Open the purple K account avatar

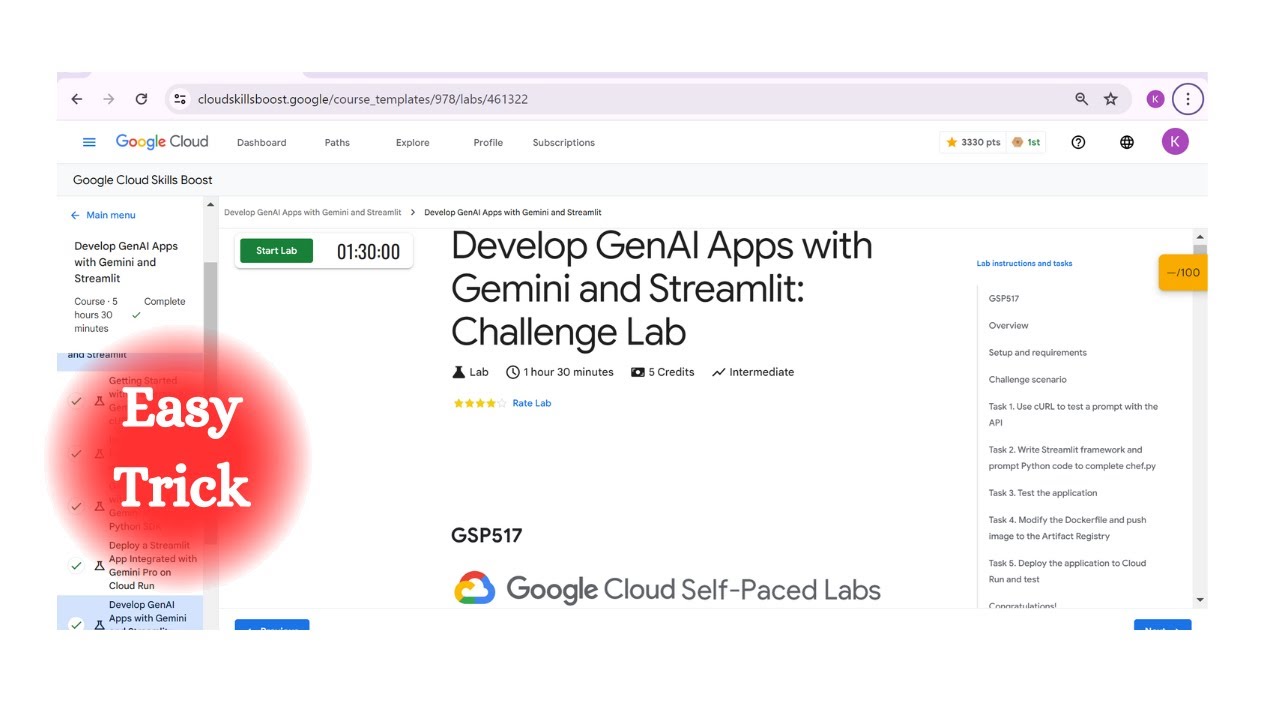[1175, 142]
